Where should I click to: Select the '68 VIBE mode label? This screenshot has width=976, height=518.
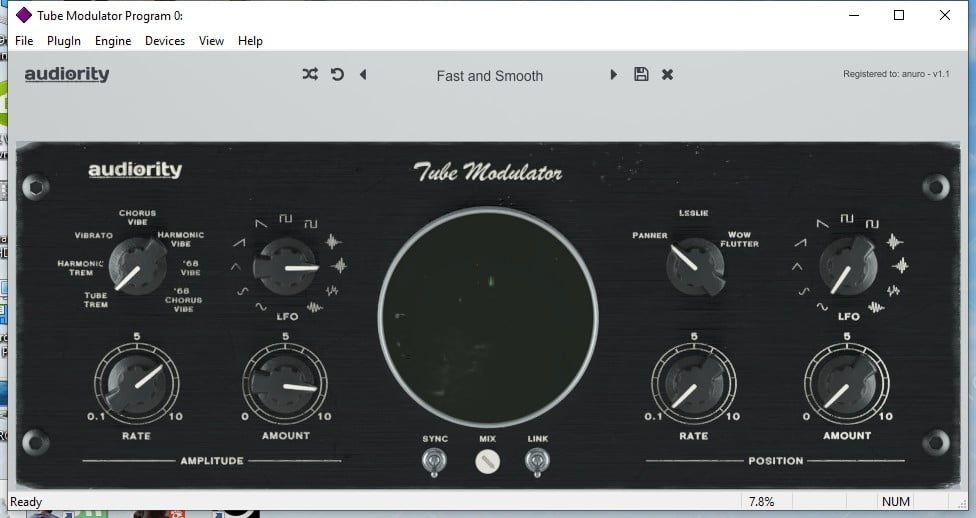[190, 268]
